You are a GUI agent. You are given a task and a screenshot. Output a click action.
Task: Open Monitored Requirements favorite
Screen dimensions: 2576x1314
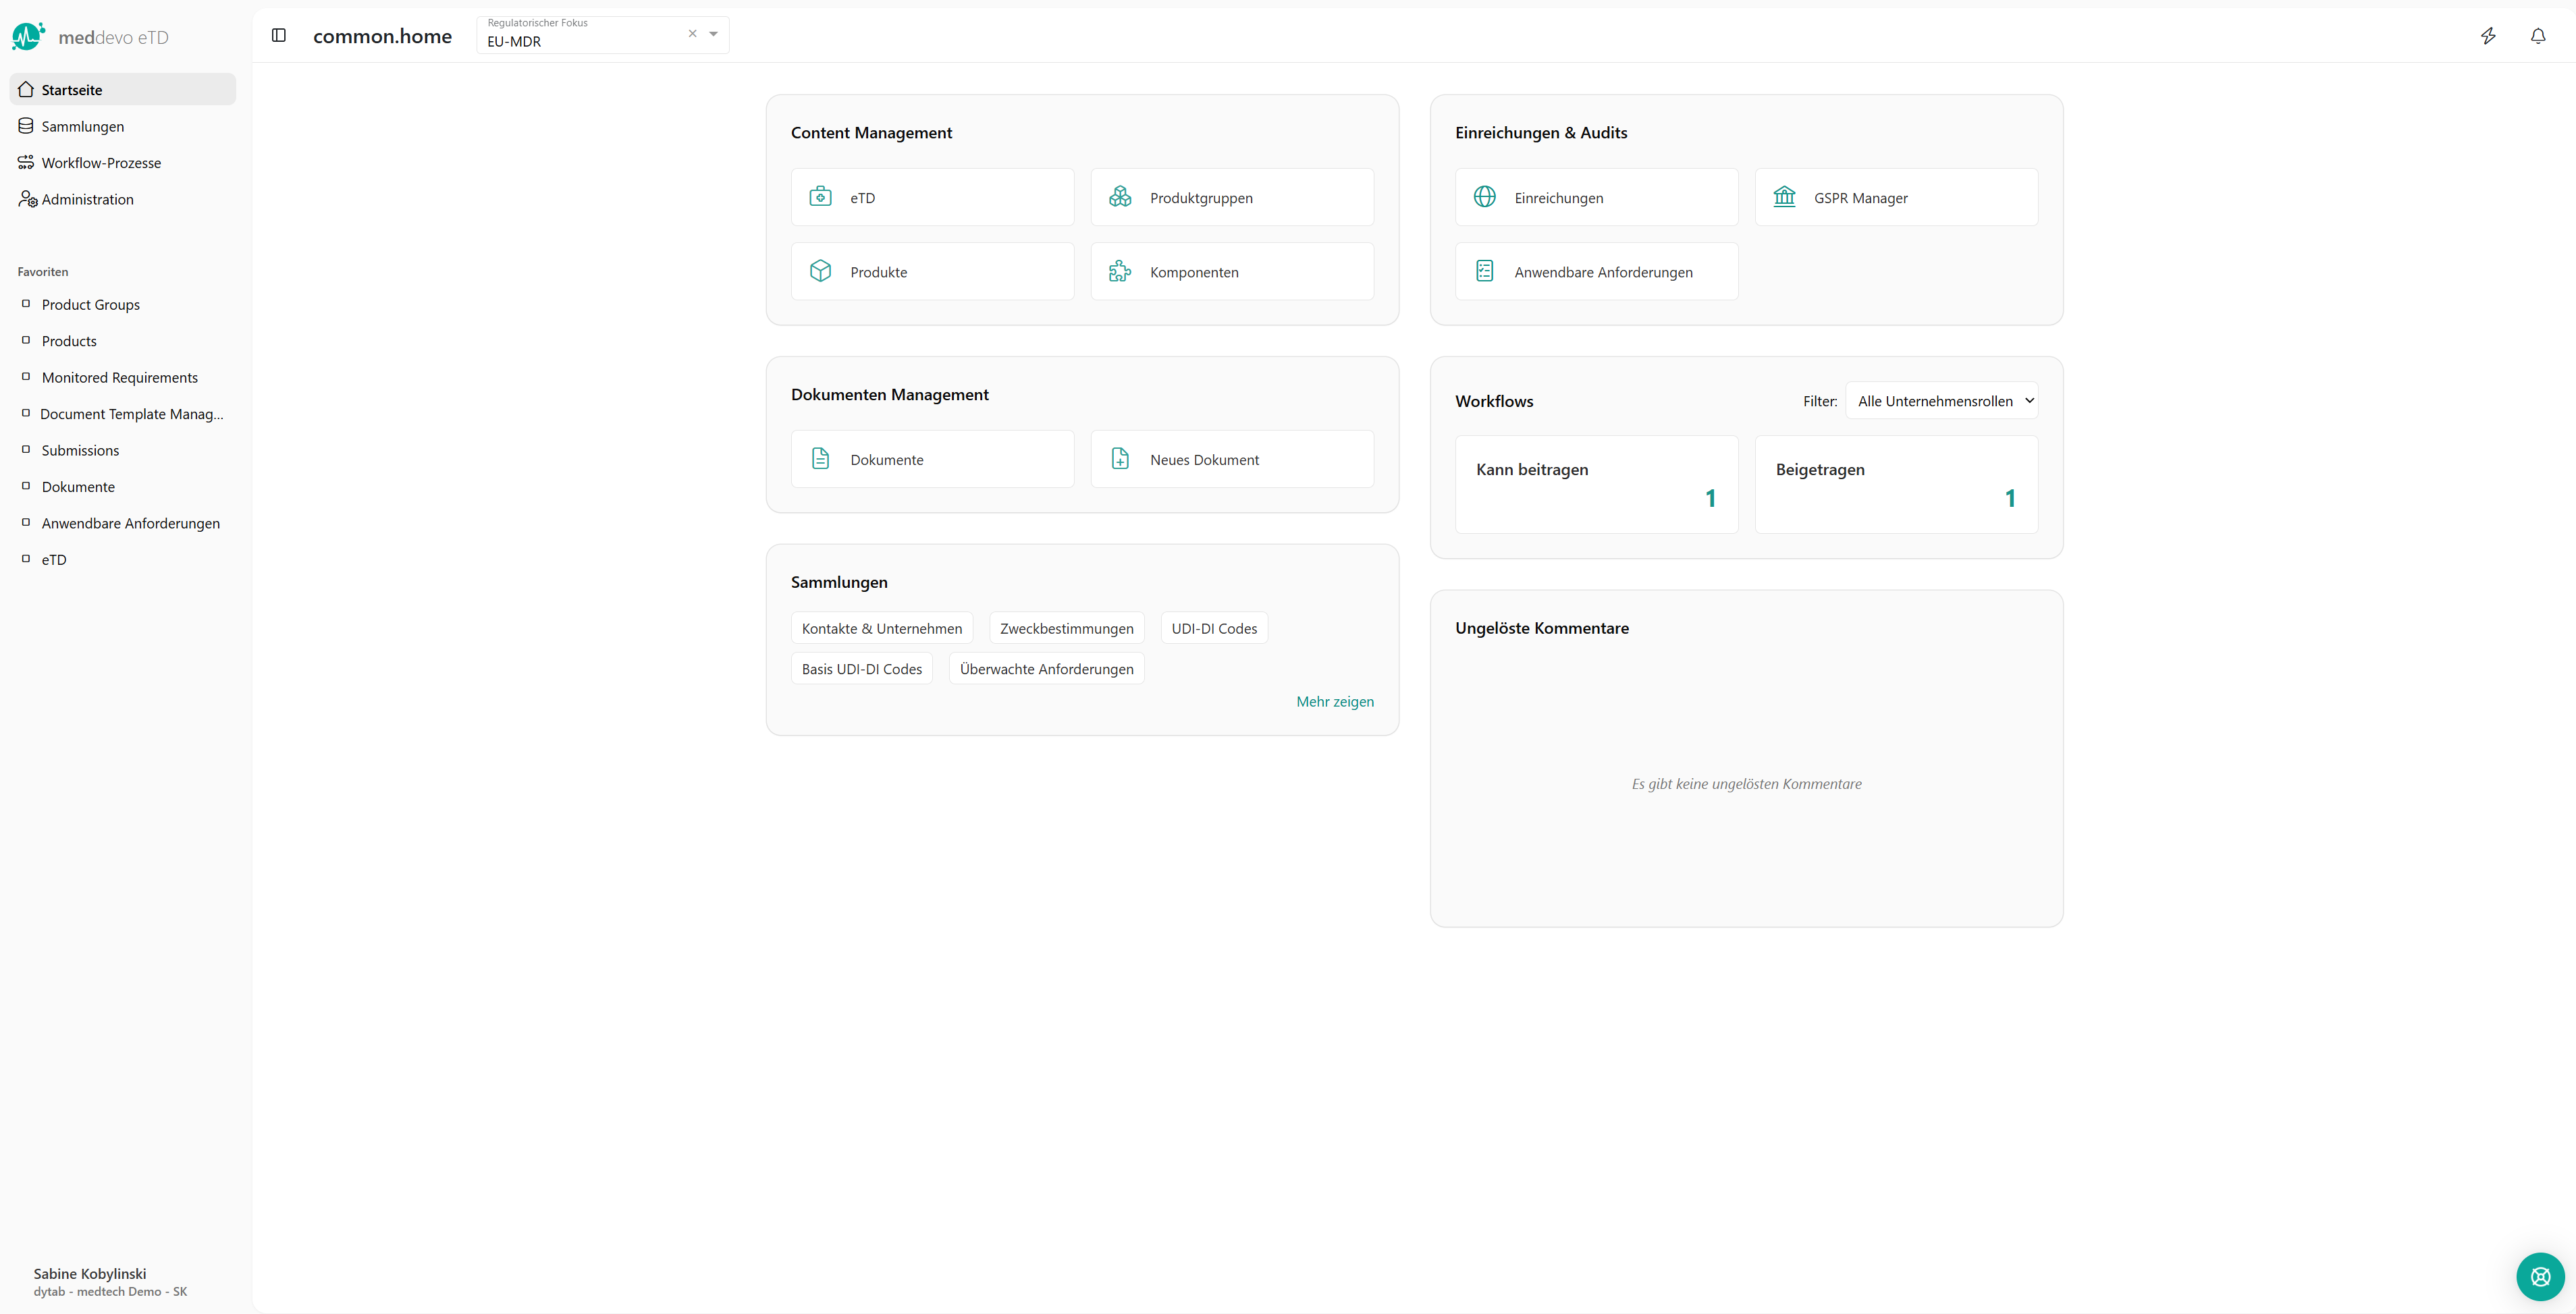pyautogui.click(x=119, y=377)
